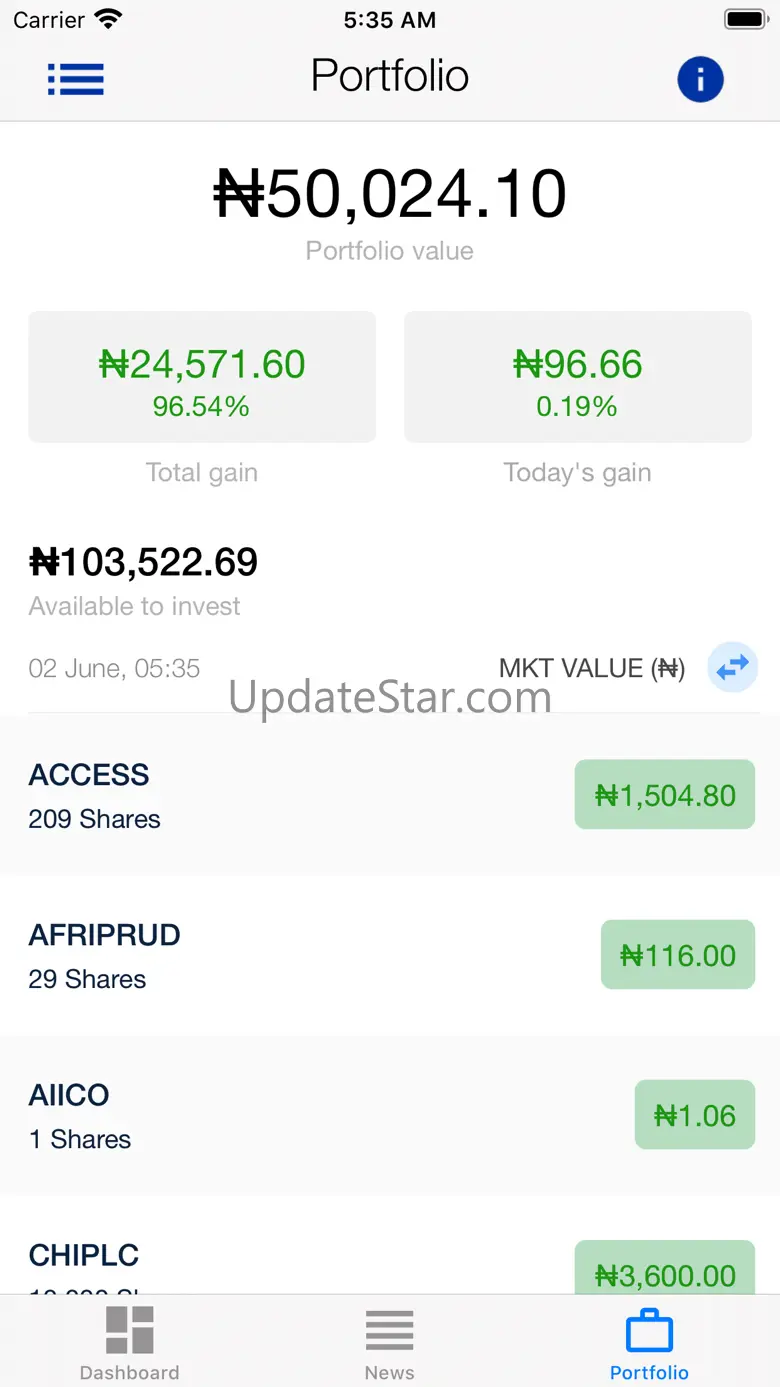The height and width of the screenshot is (1387, 780).
Task: Open the Dashboard tab
Action: 130,1343
